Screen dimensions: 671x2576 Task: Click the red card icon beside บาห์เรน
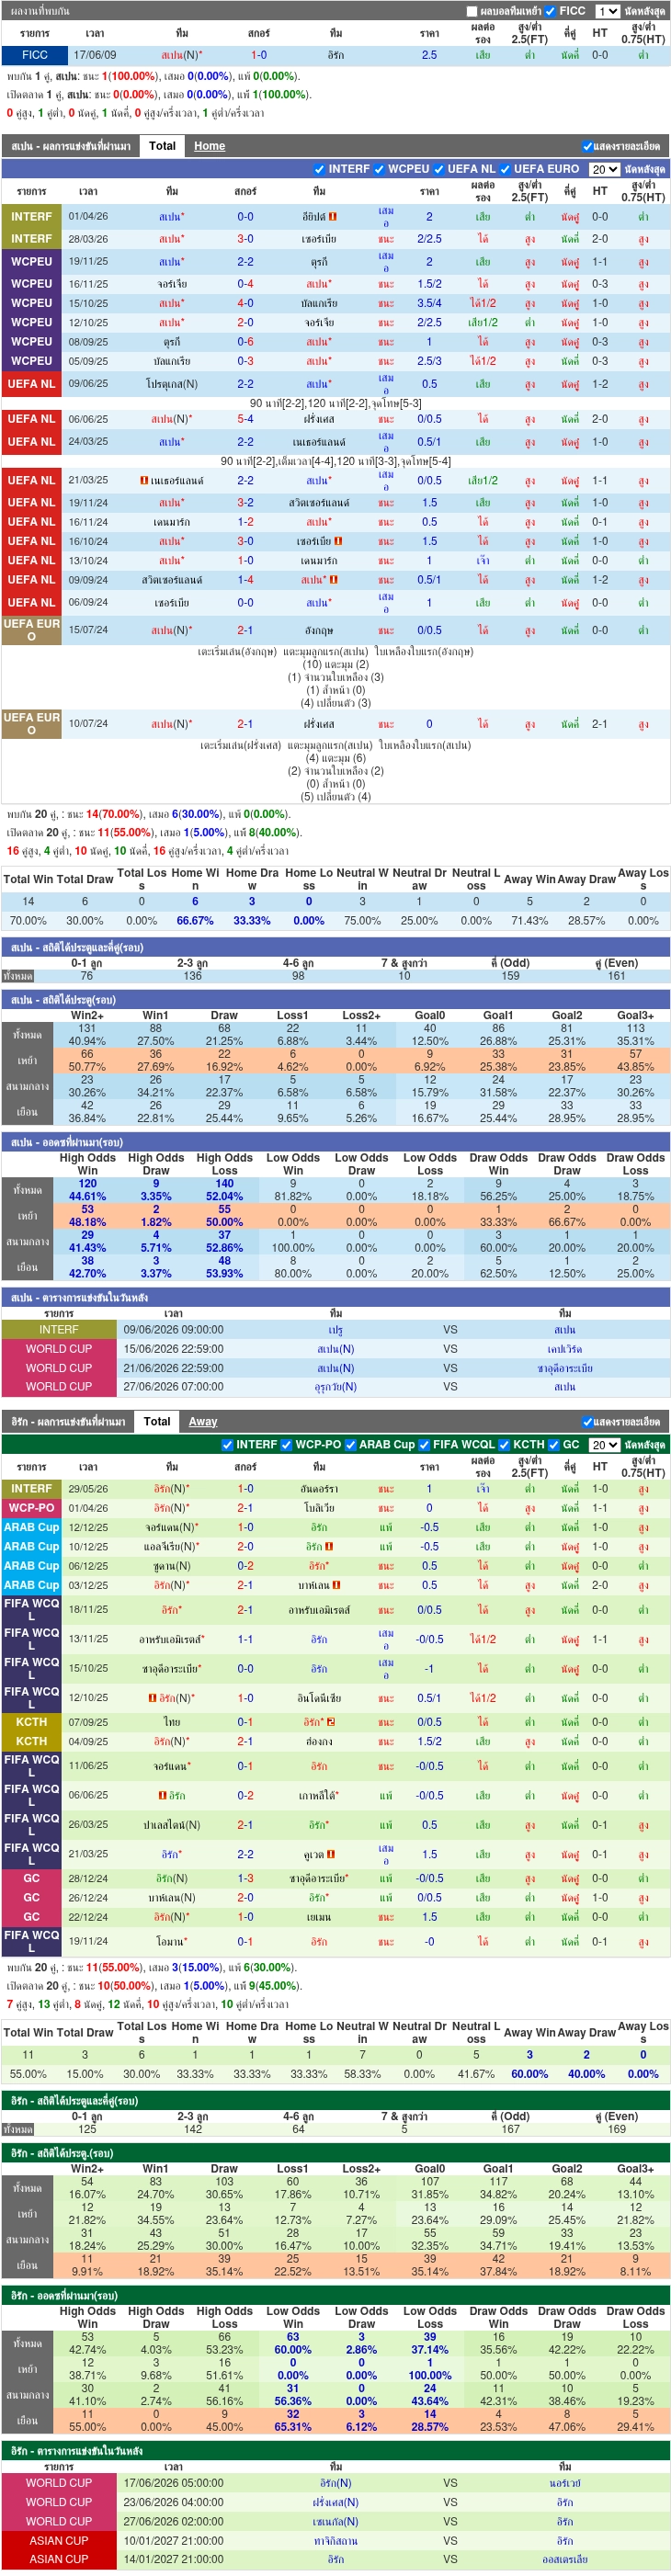(x=337, y=1584)
